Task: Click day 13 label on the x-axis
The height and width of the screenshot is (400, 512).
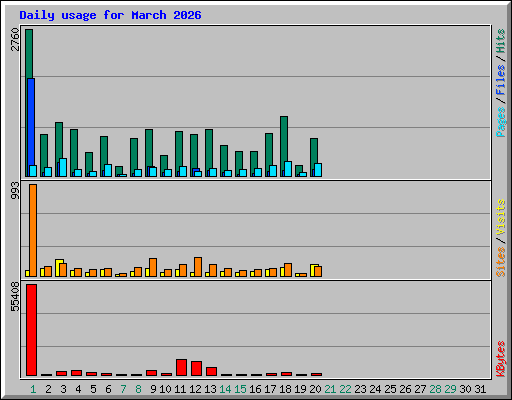Action: (210, 389)
